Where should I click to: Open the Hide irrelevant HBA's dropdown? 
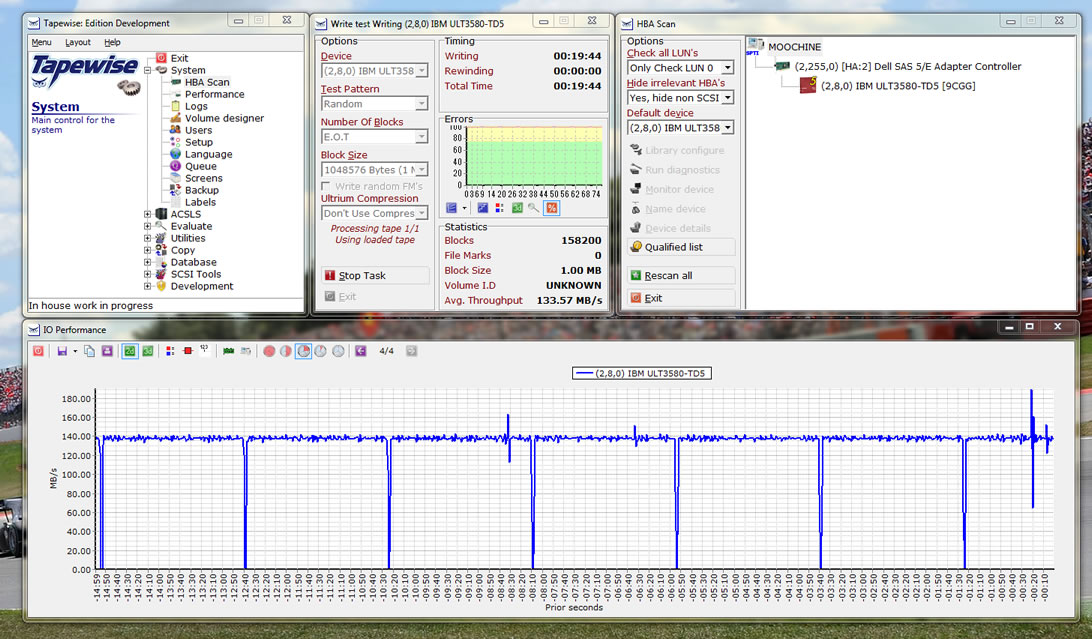pyautogui.click(x=727, y=98)
